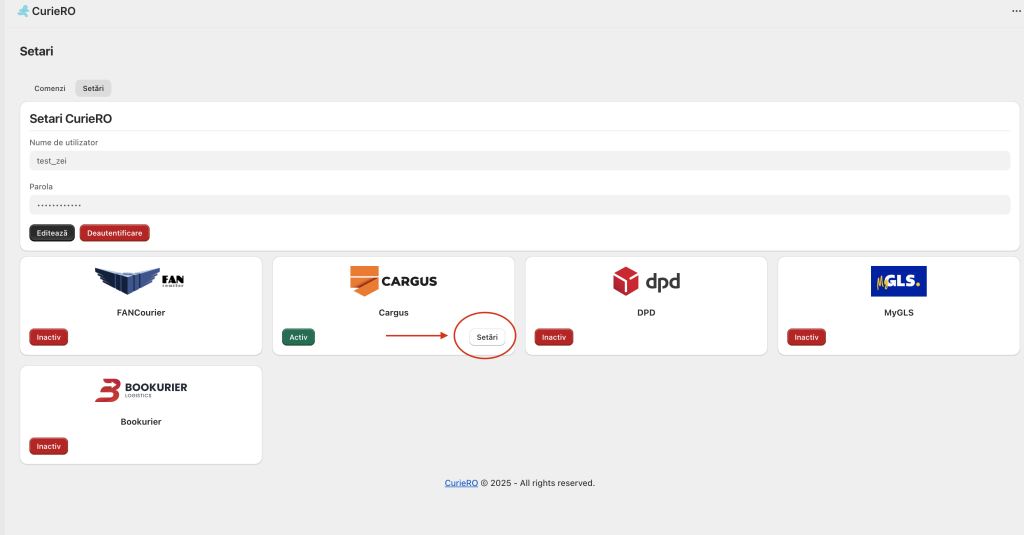Click the Setari page title

coord(37,51)
